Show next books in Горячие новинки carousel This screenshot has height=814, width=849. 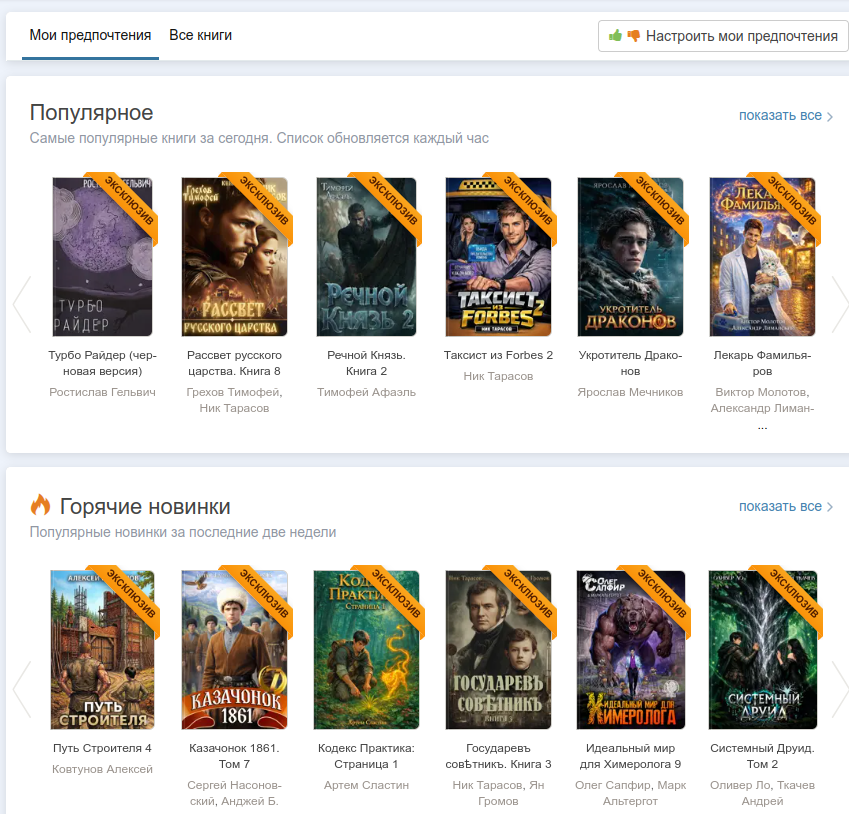[x=840, y=689]
